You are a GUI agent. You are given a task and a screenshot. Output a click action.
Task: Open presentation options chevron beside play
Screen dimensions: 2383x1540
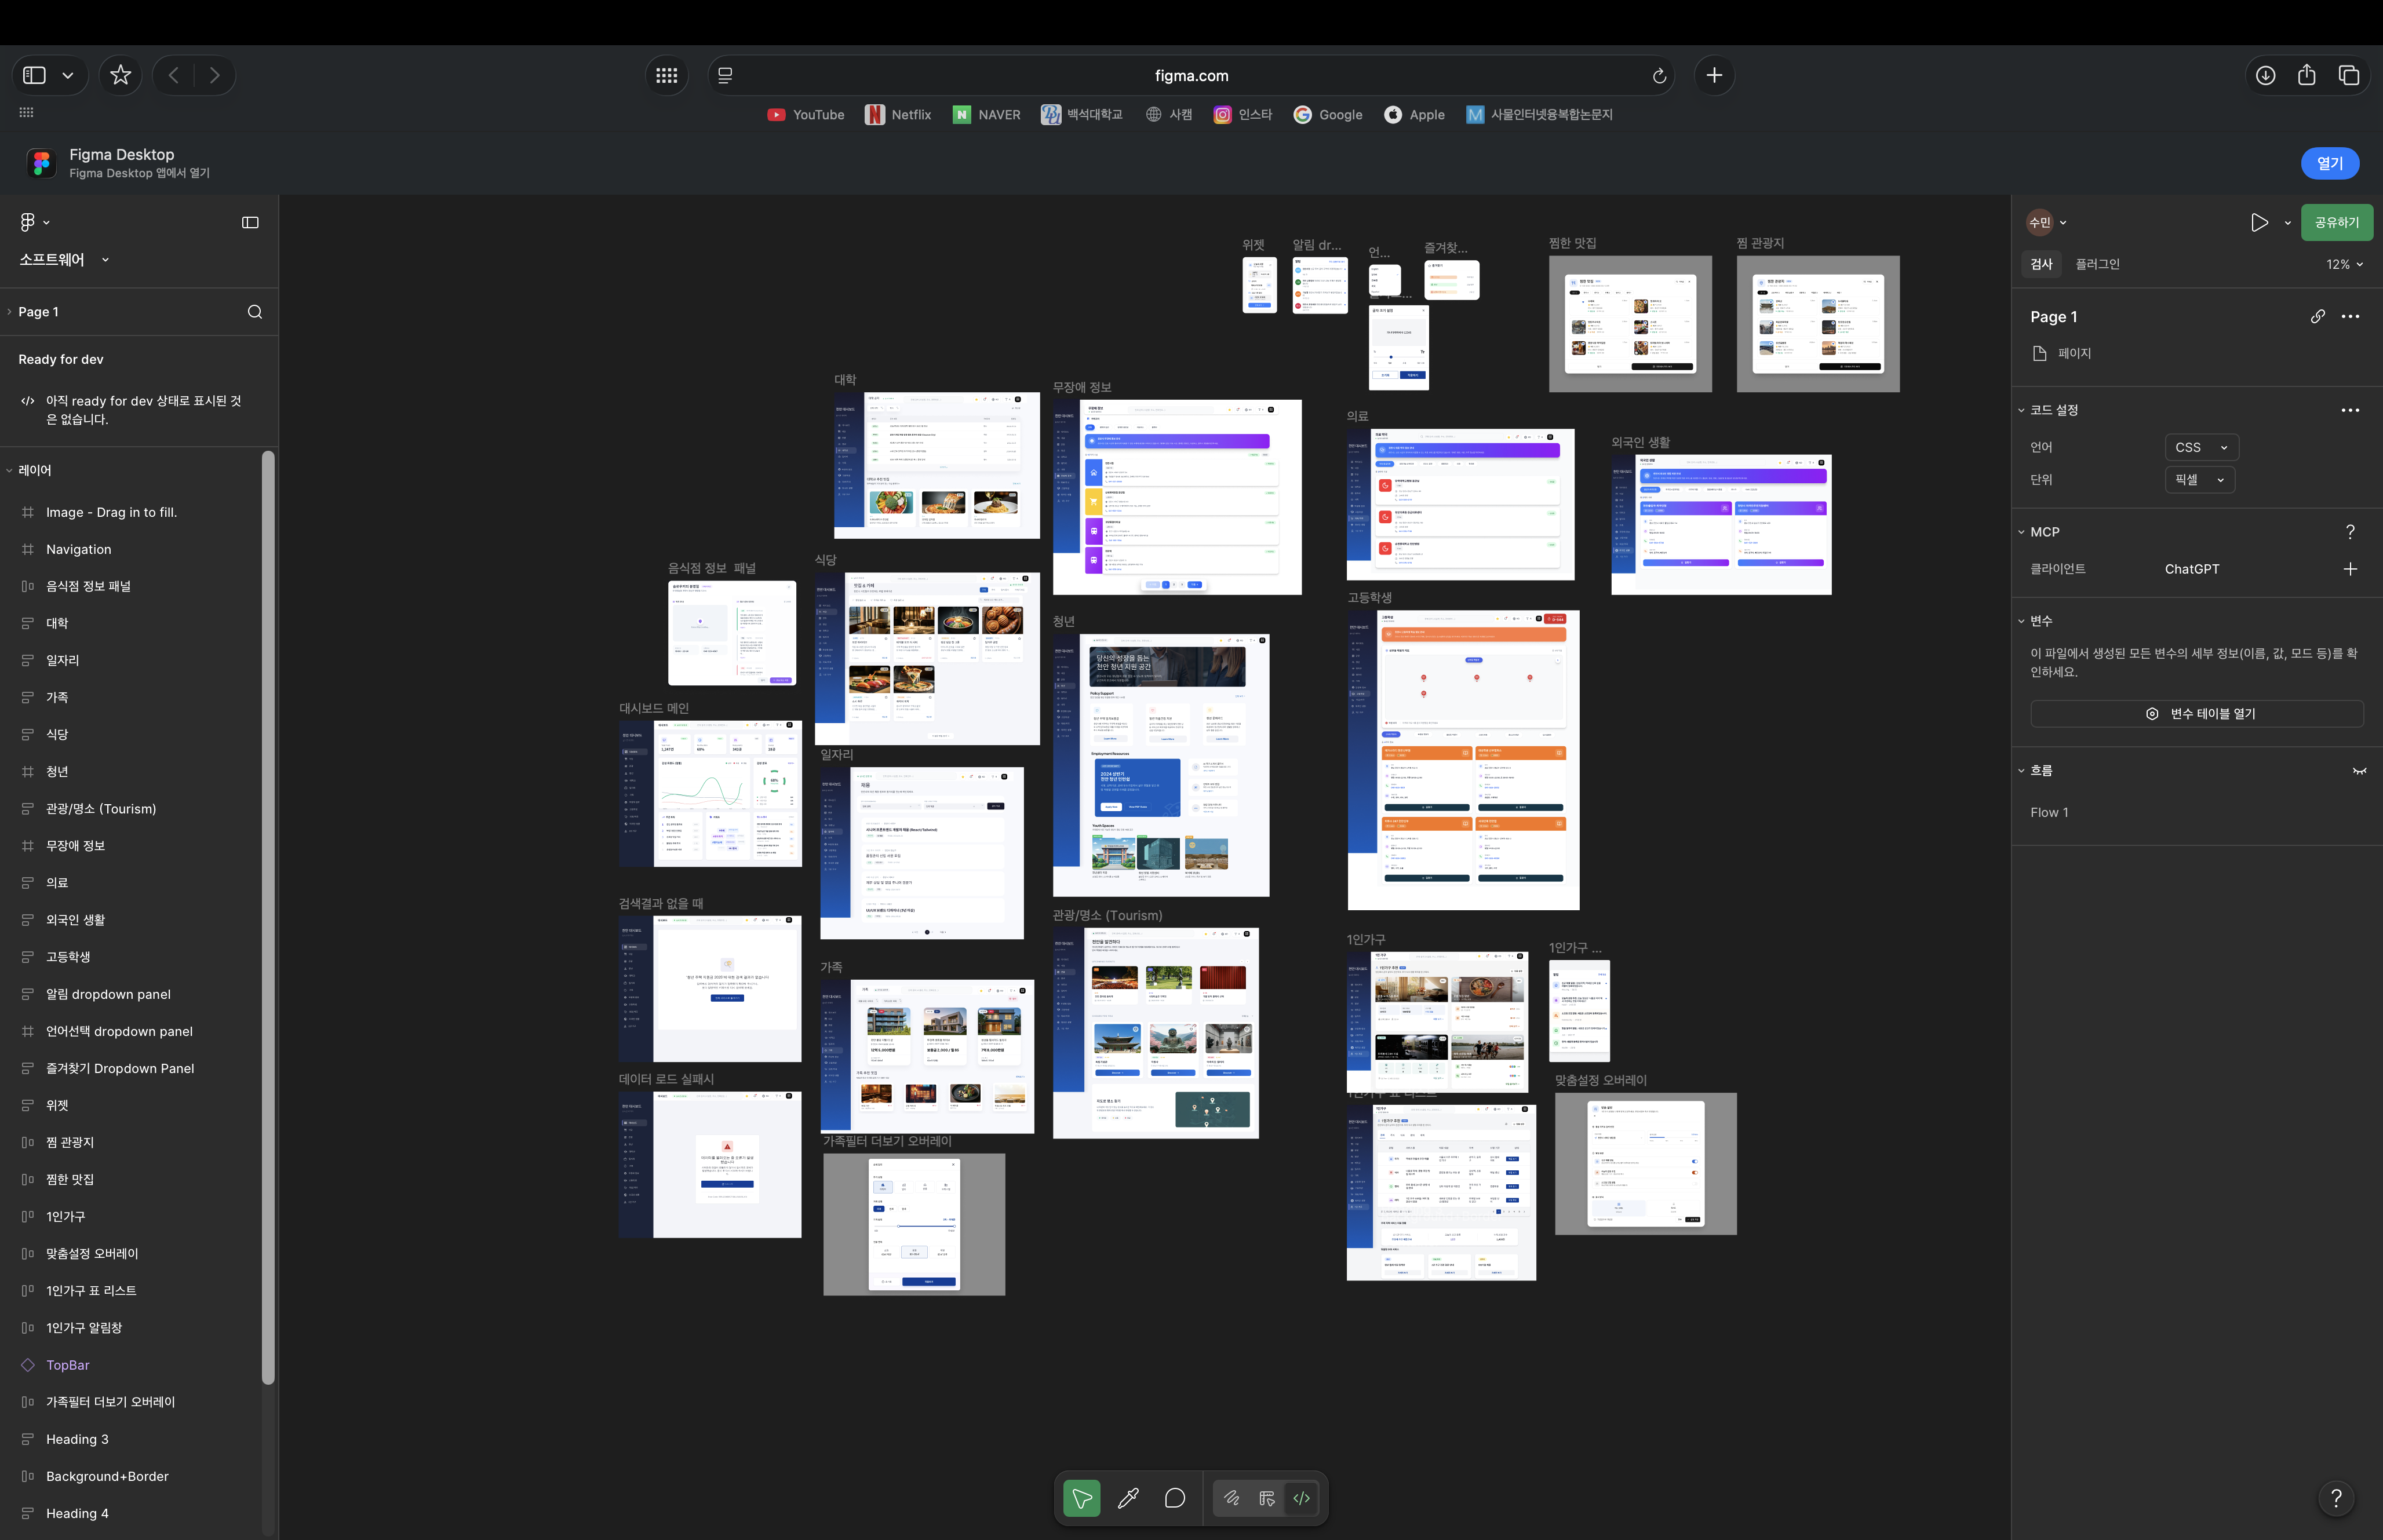tap(2287, 223)
